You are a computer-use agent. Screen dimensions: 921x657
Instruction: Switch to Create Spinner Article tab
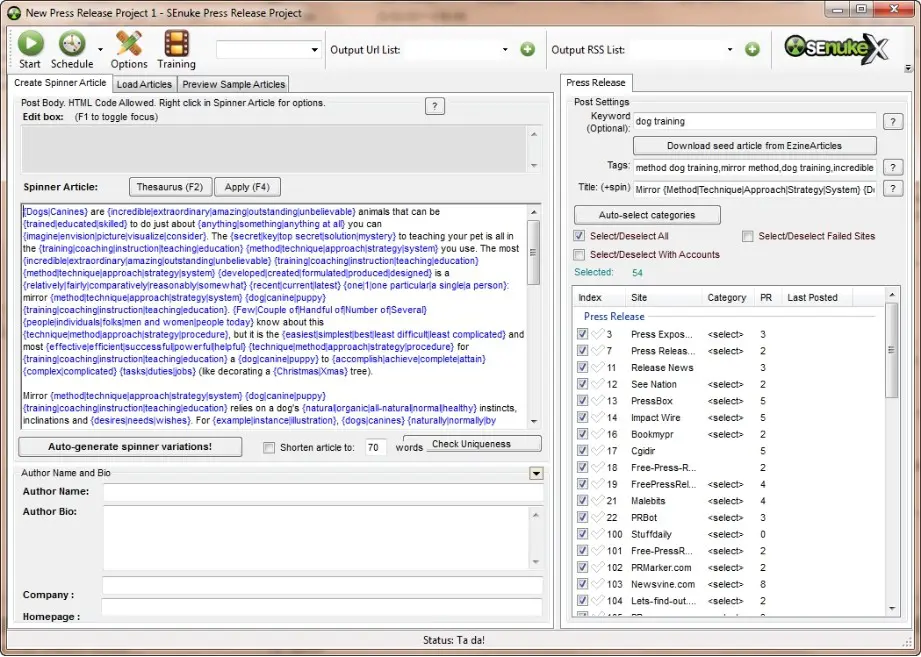pos(60,83)
